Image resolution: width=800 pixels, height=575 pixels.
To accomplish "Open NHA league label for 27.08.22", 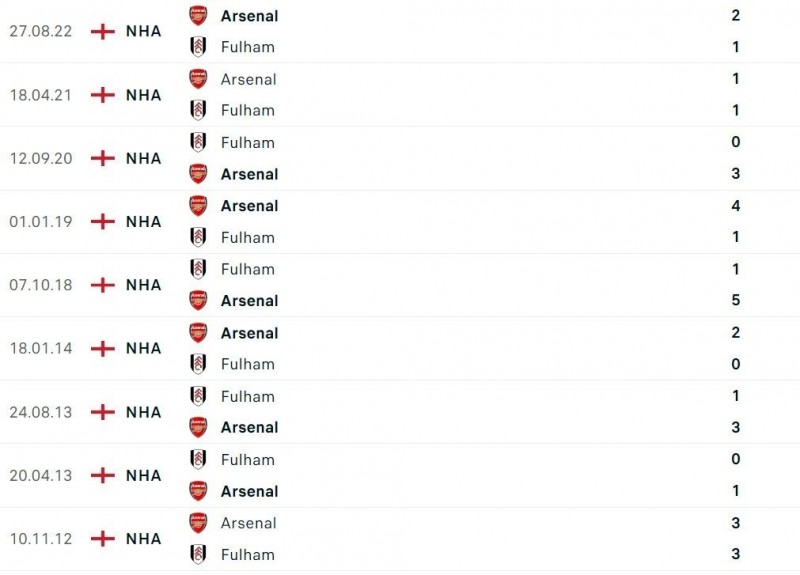I will click(x=143, y=31).
